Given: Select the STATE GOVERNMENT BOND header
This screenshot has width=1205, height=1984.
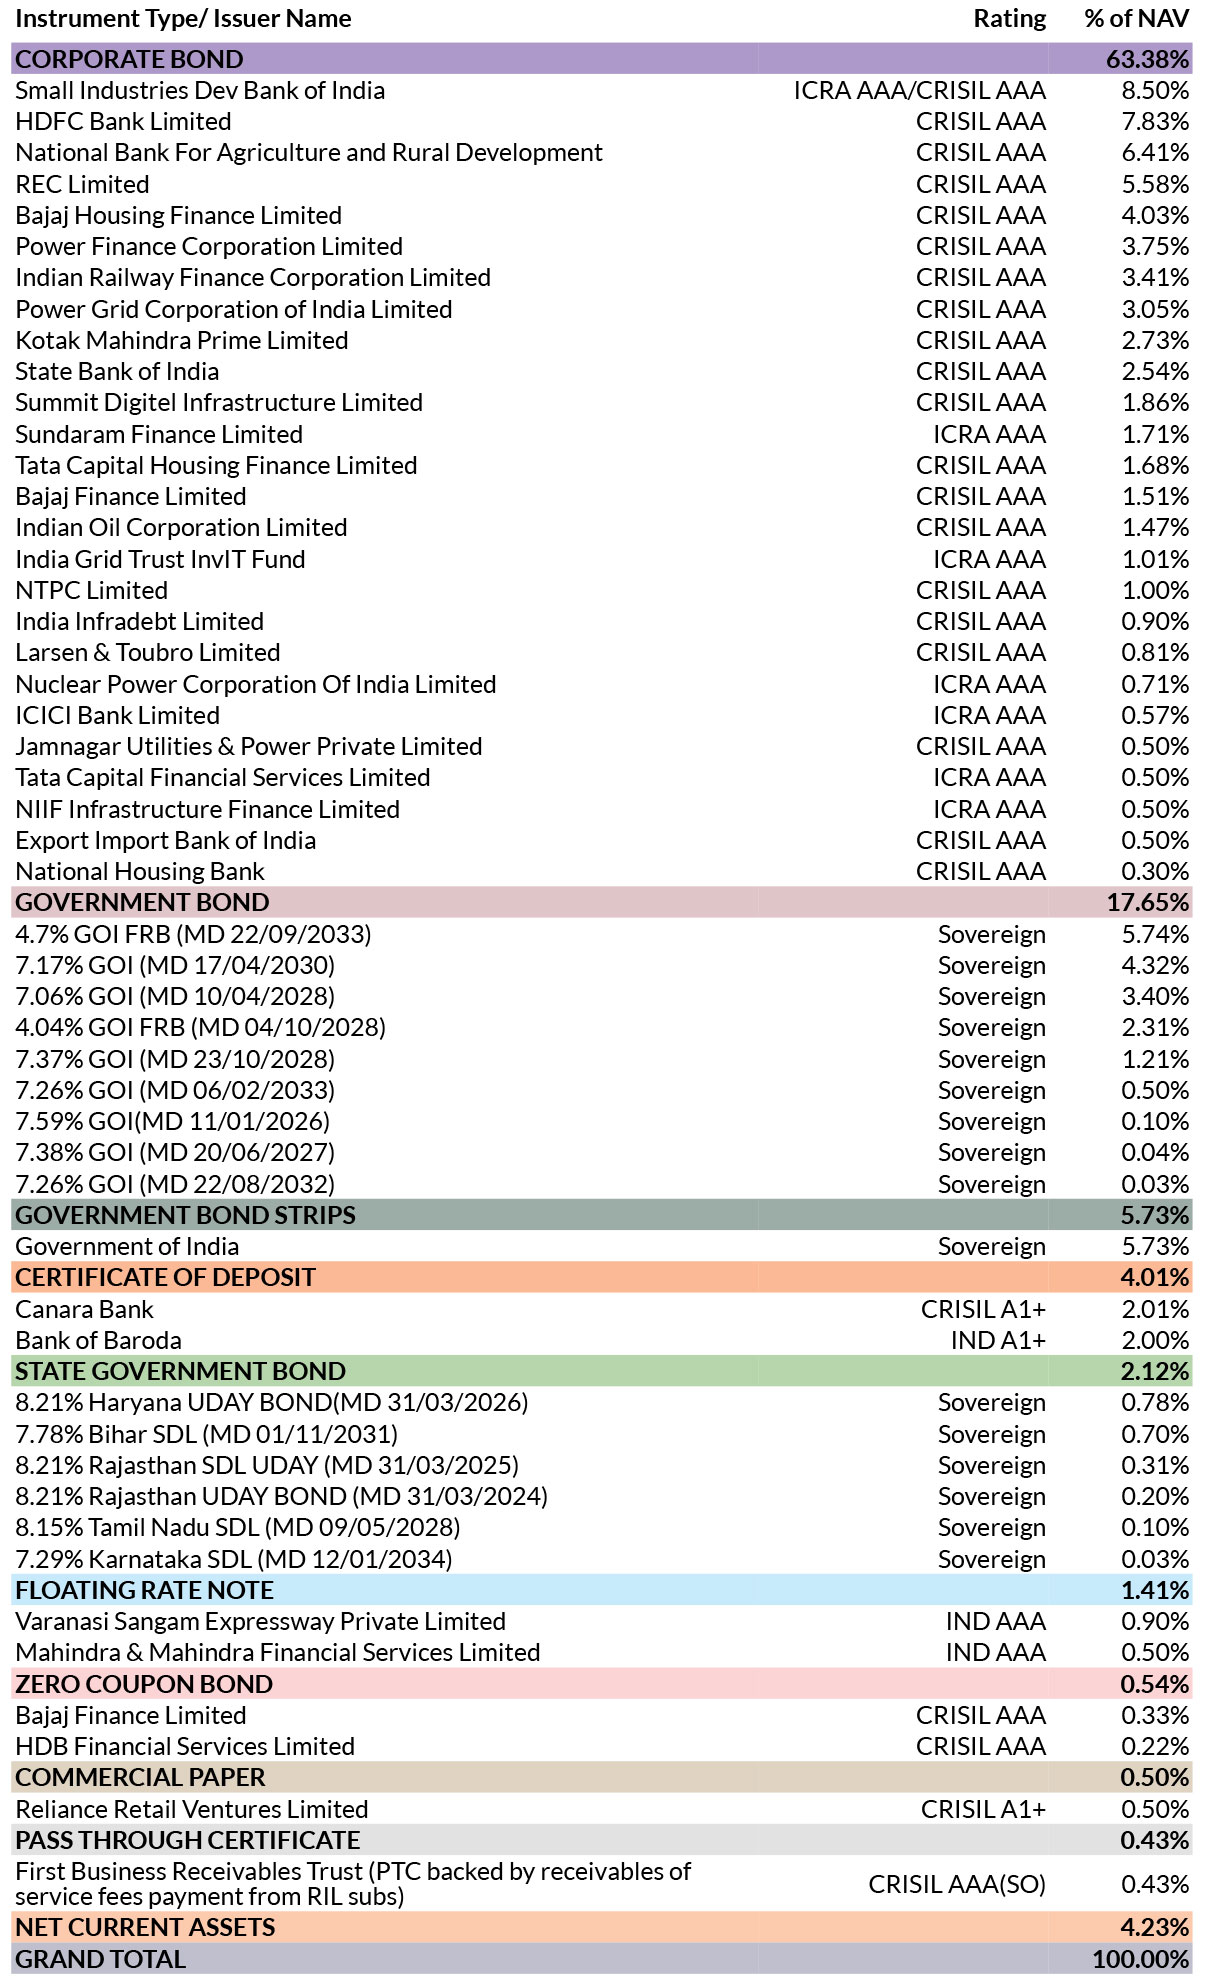Looking at the screenshot, I should (x=602, y=1371).
